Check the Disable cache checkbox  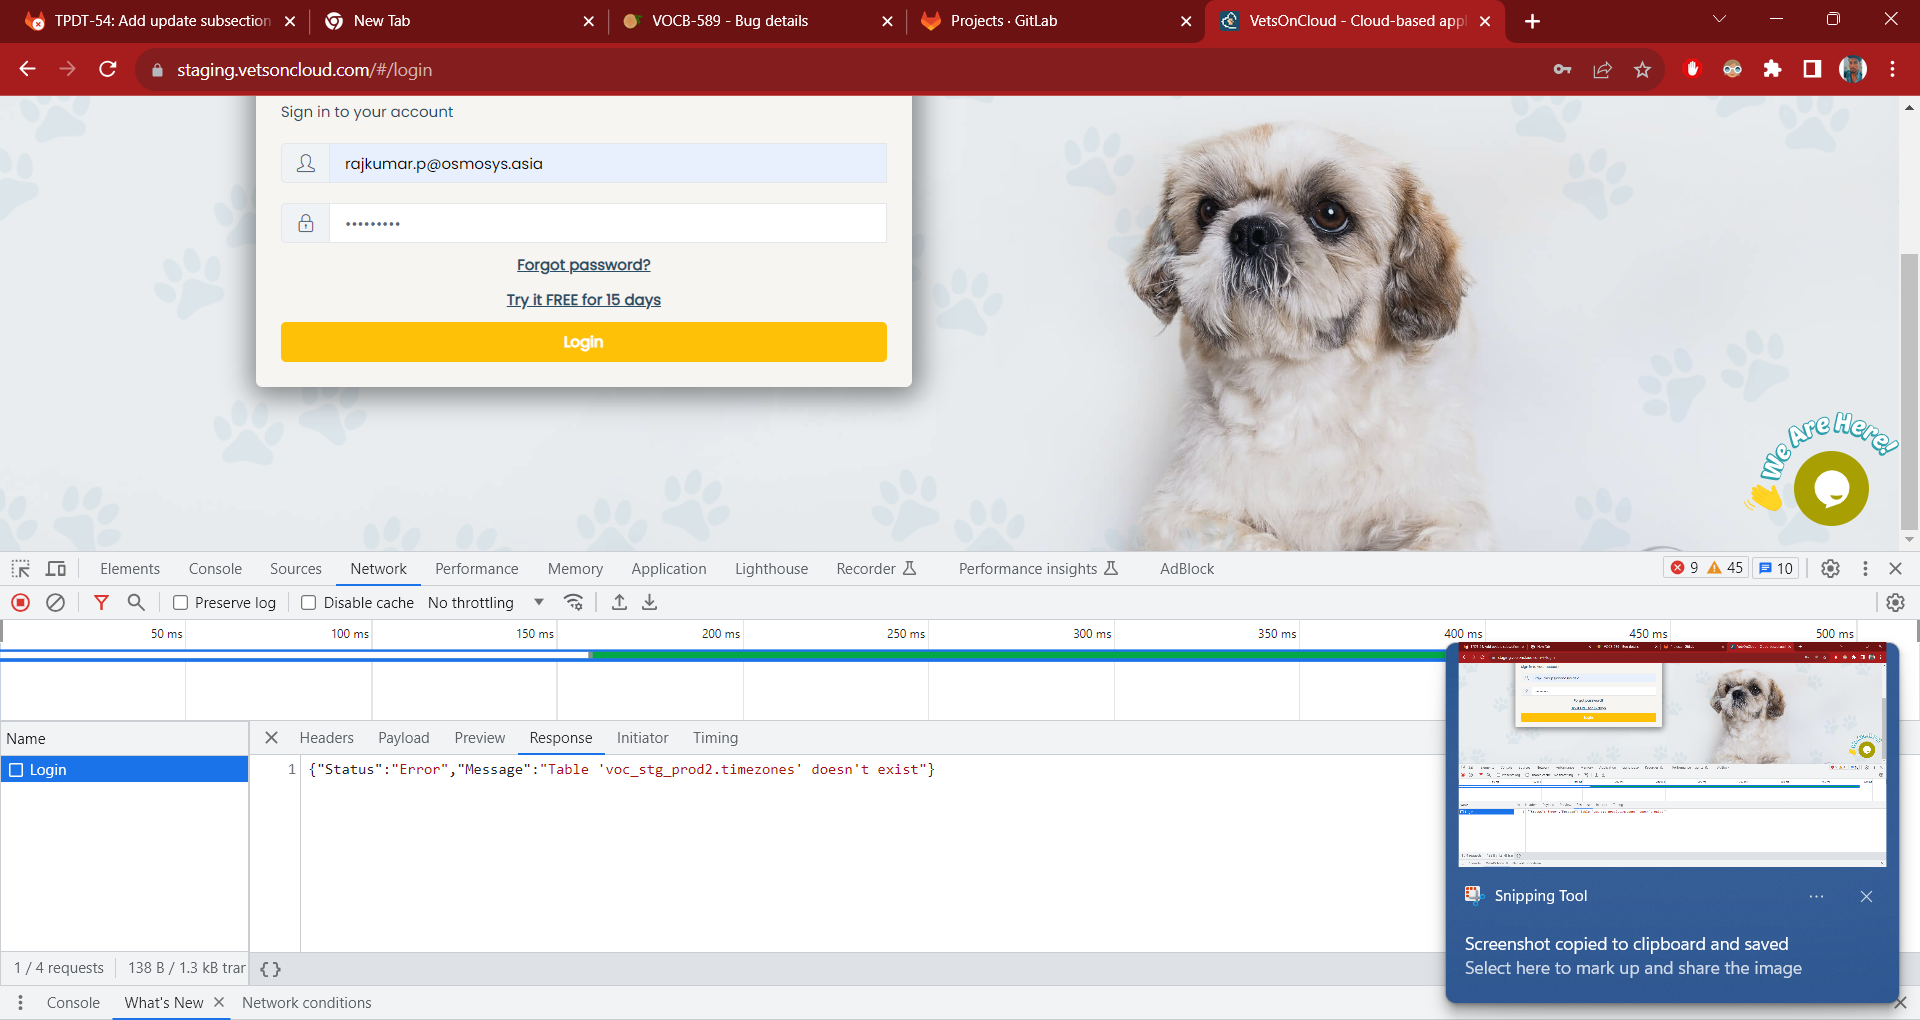[x=309, y=603]
